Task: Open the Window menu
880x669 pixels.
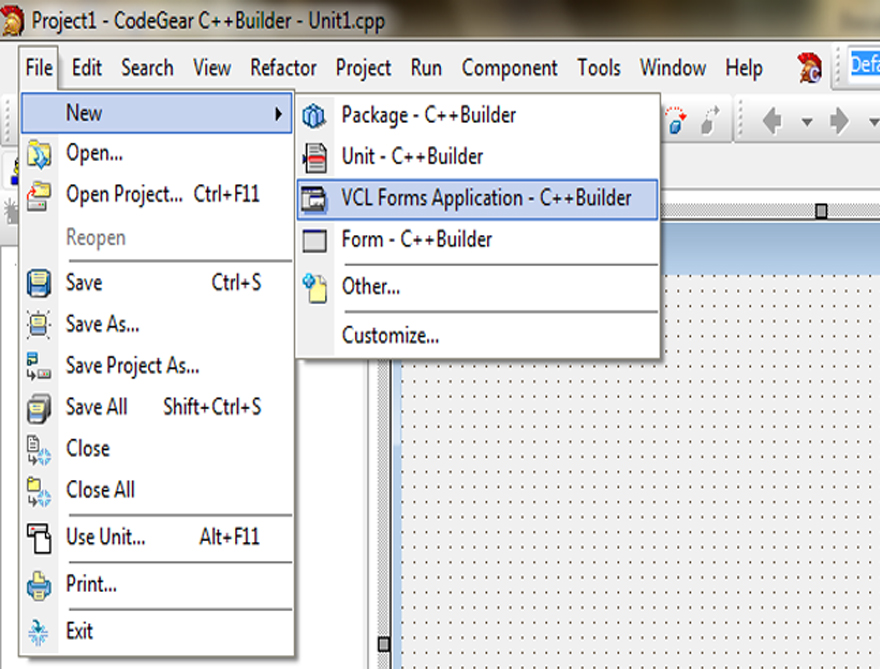Action: [x=673, y=68]
